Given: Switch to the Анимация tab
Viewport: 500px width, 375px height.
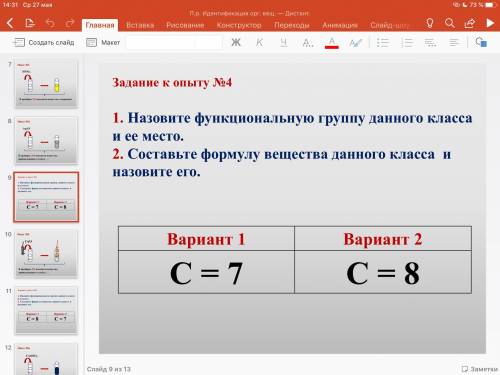Looking at the screenshot, I should [x=340, y=25].
